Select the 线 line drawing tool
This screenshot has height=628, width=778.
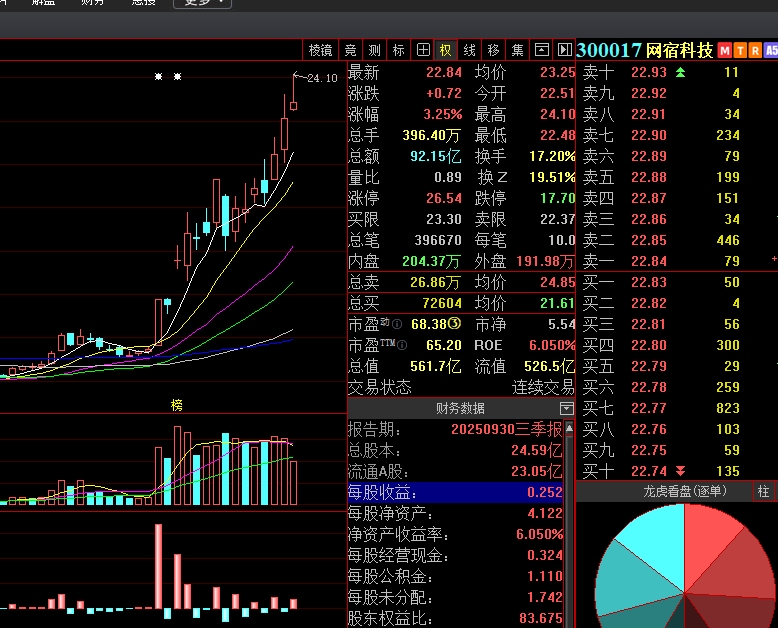coord(469,50)
